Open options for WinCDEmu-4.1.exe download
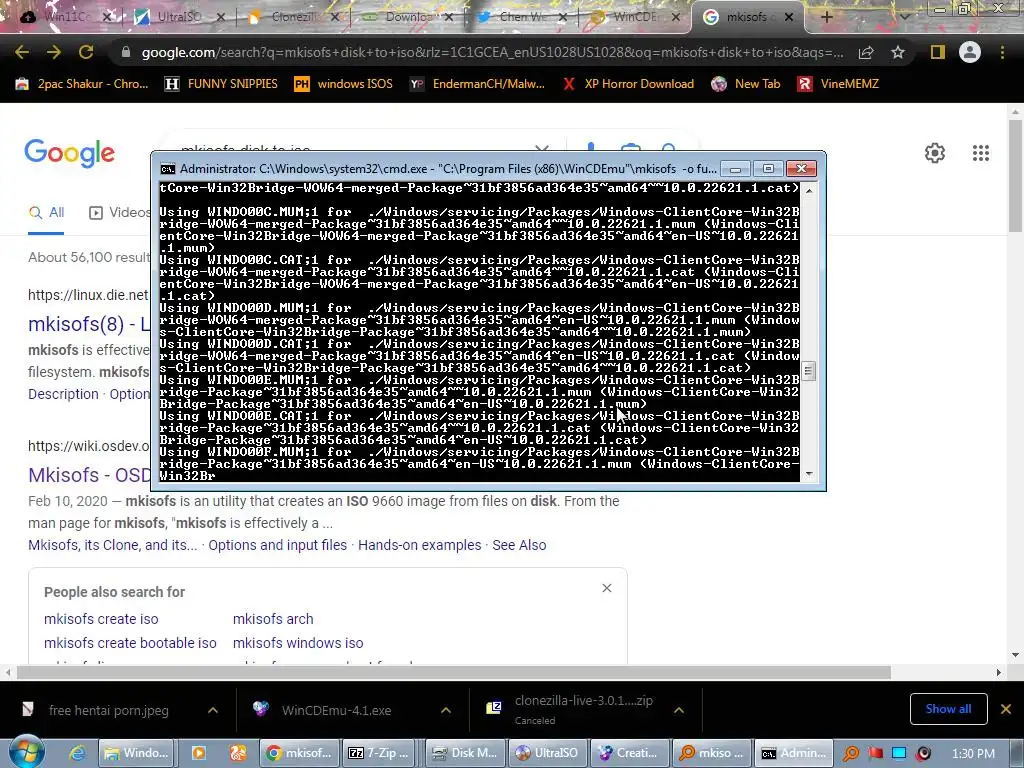The image size is (1024, 768). tap(446, 710)
